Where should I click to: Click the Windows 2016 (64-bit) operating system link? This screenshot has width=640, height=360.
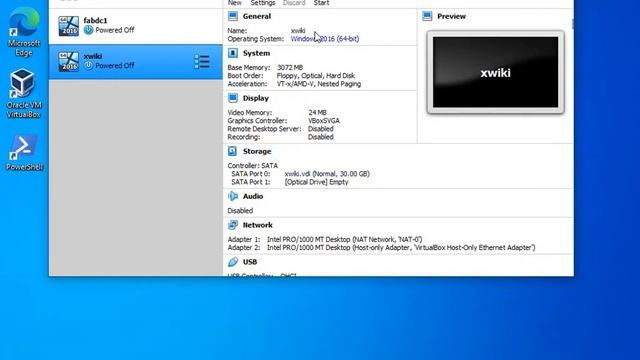(325, 39)
